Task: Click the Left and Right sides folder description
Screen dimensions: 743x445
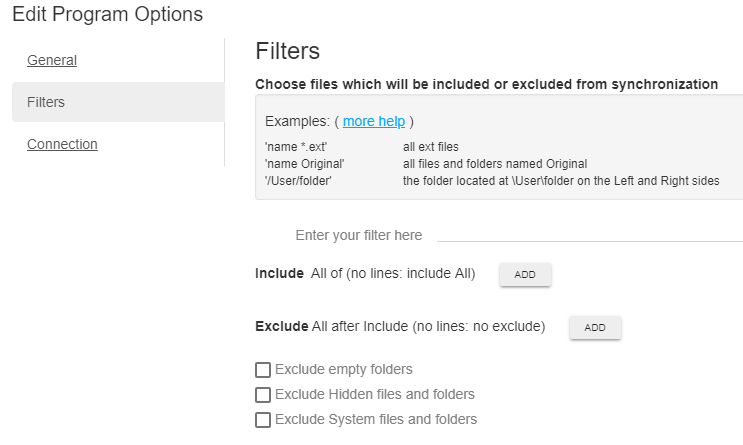Action: pyautogui.click(x=561, y=181)
